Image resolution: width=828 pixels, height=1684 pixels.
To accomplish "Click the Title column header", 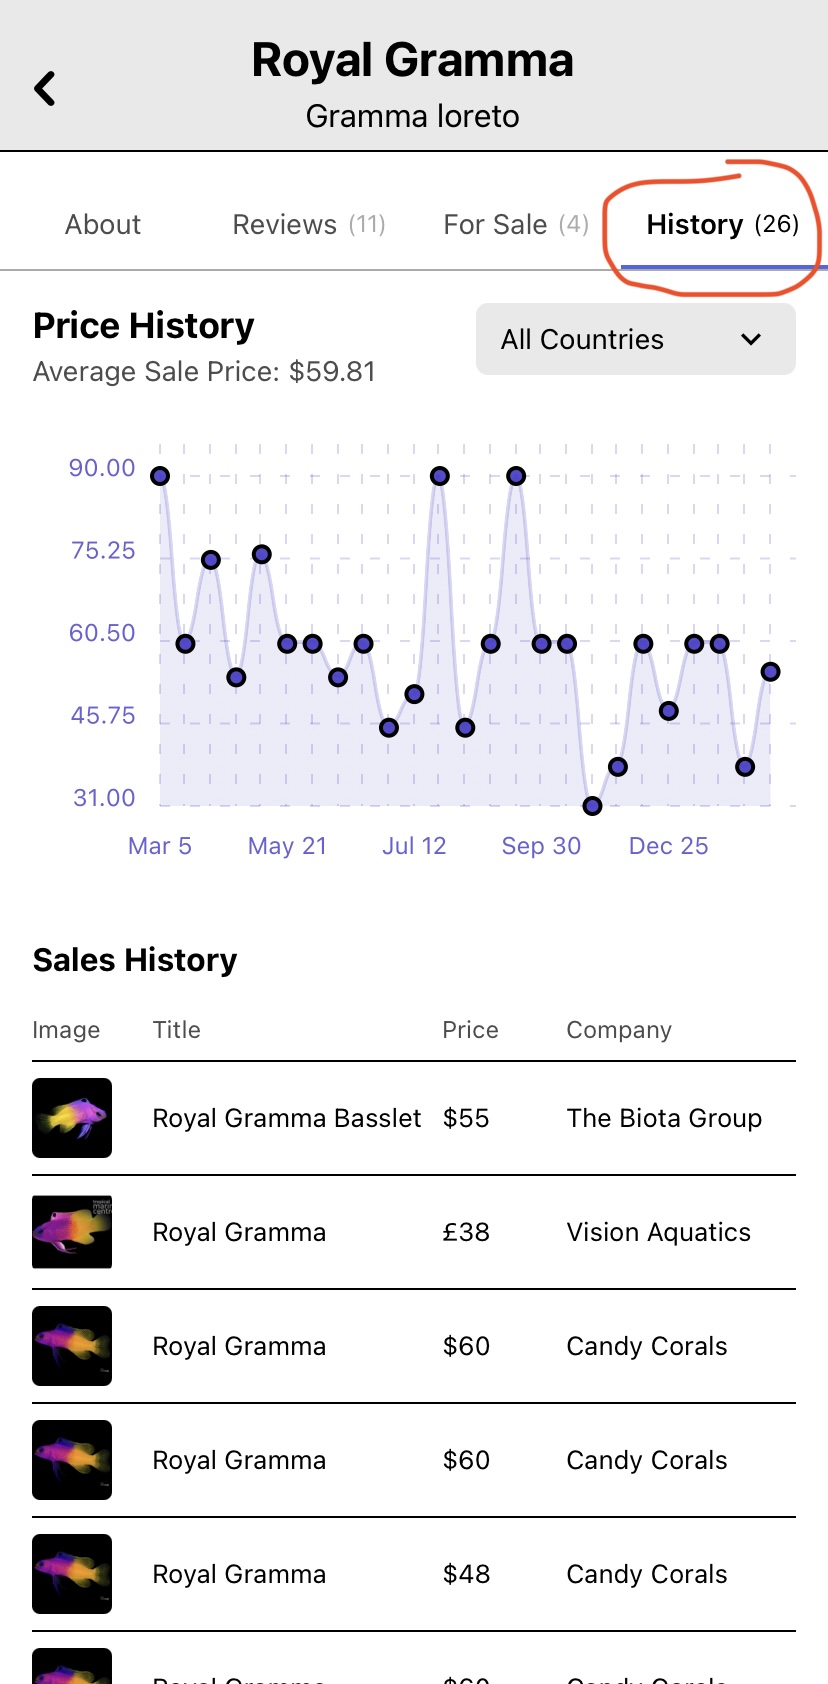I will coord(177,1030).
